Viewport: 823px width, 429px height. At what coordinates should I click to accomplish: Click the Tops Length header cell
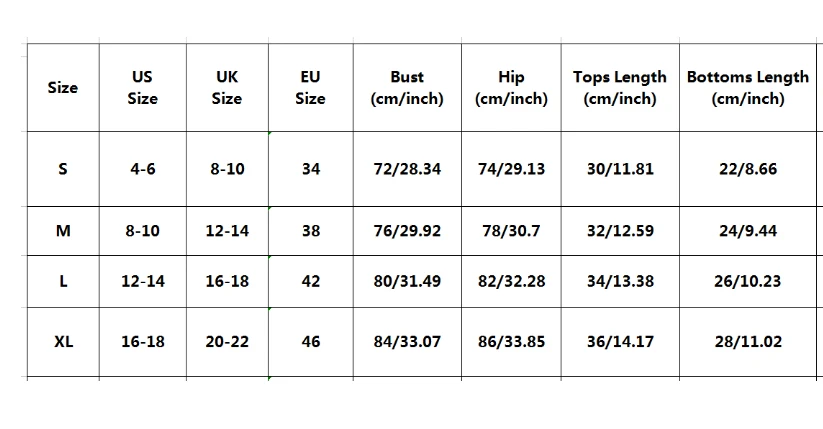coord(620,88)
